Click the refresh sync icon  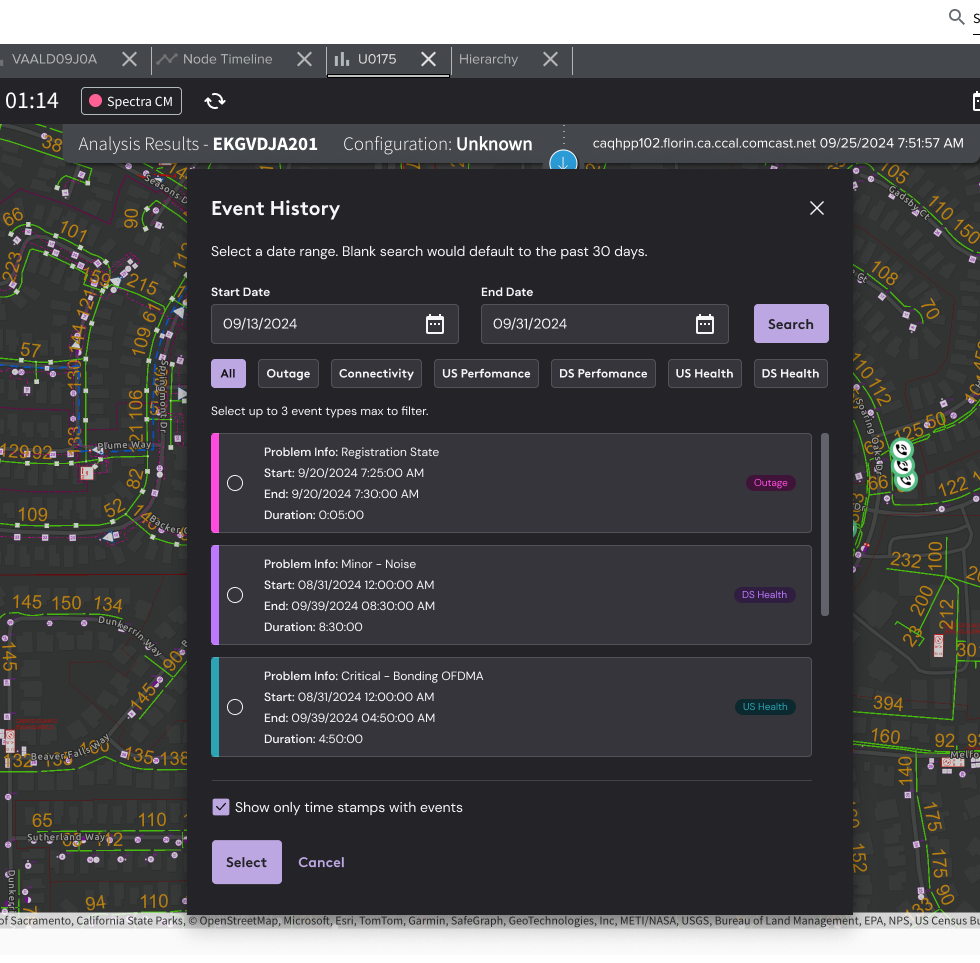(x=215, y=101)
